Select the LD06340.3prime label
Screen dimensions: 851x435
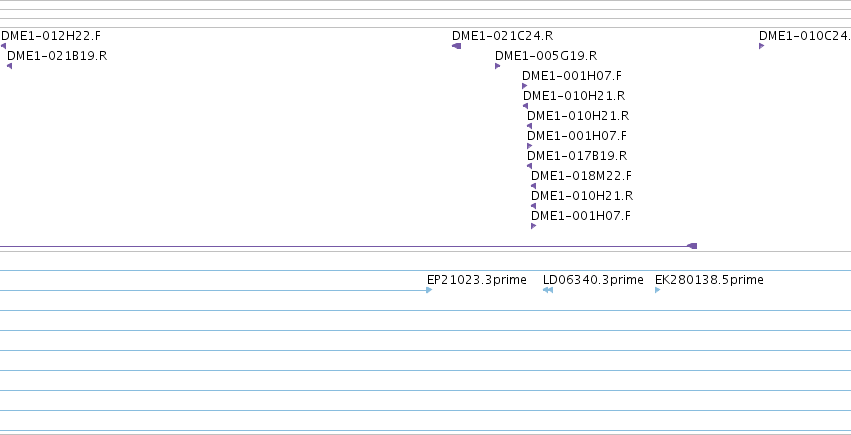tap(593, 280)
